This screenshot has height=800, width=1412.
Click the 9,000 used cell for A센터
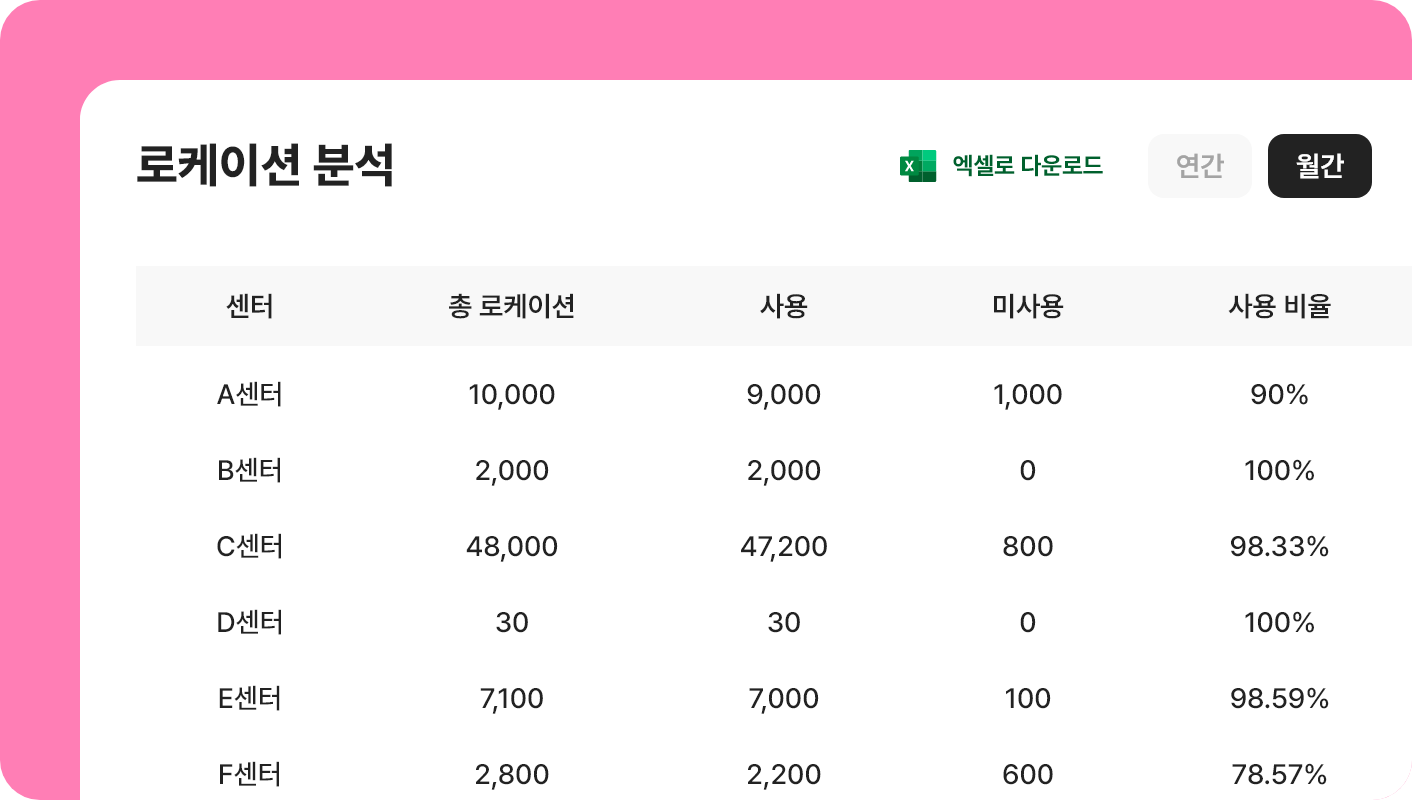784,395
